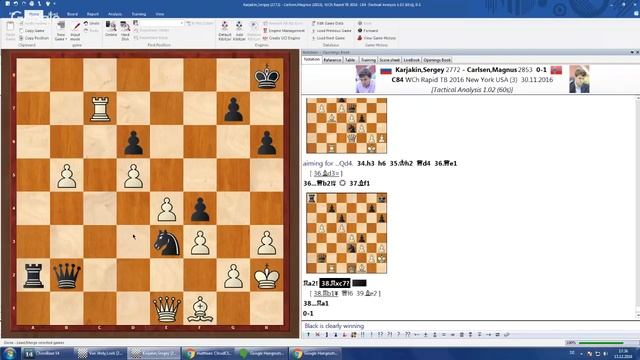Open the Windows Start button
Image resolution: width=640 pixels, height=360 pixels.
9,353
